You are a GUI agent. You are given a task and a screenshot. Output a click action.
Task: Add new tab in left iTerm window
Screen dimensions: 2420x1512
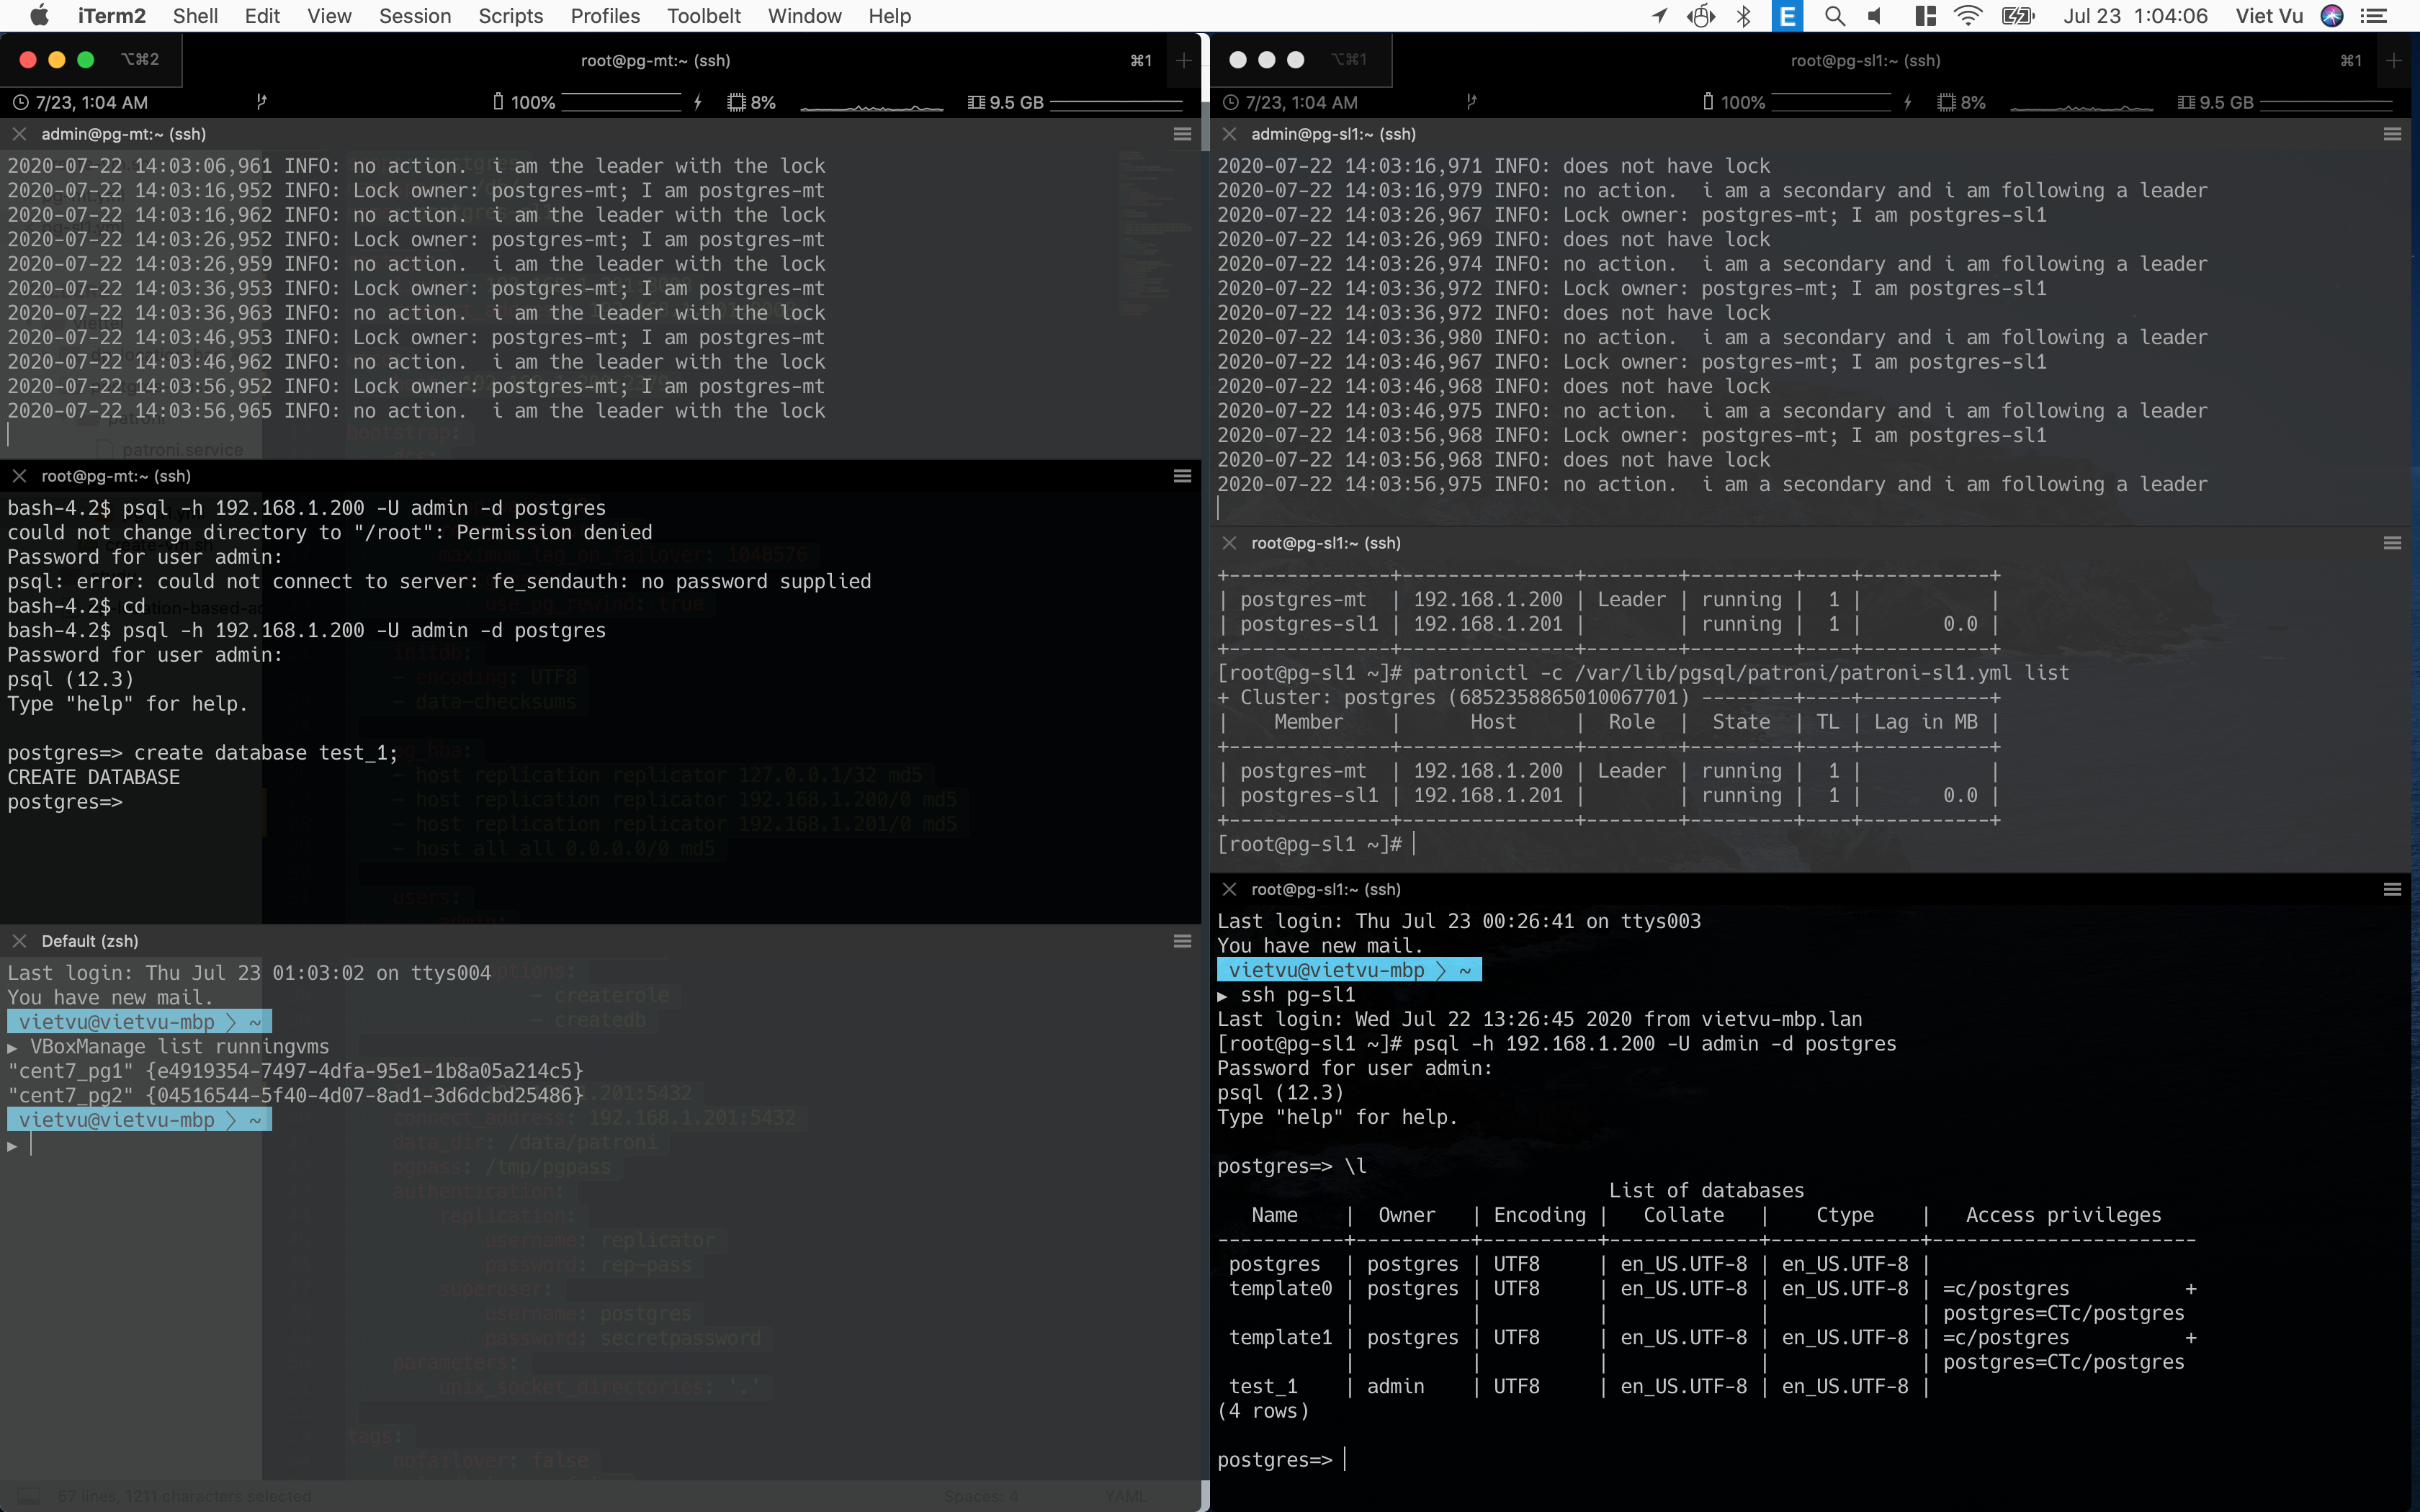[x=1184, y=60]
